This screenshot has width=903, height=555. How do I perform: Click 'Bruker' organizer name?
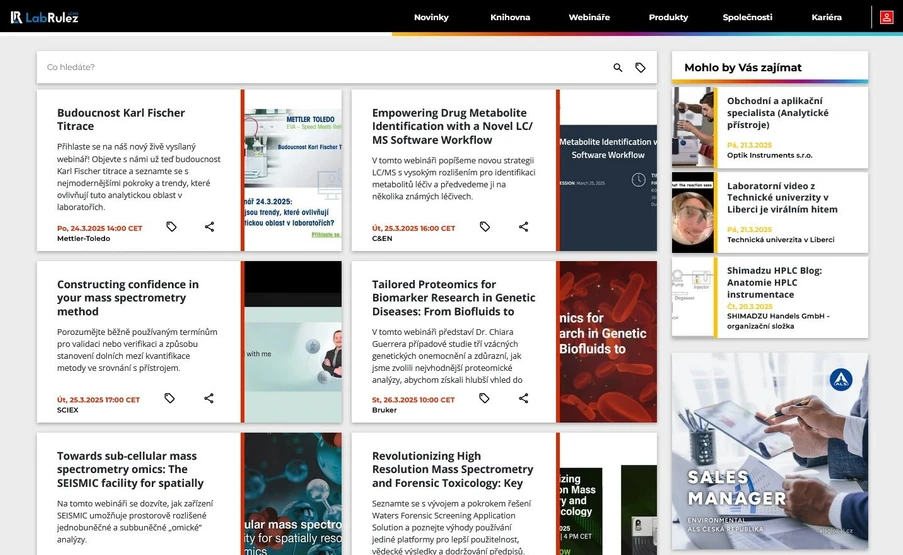tap(384, 410)
